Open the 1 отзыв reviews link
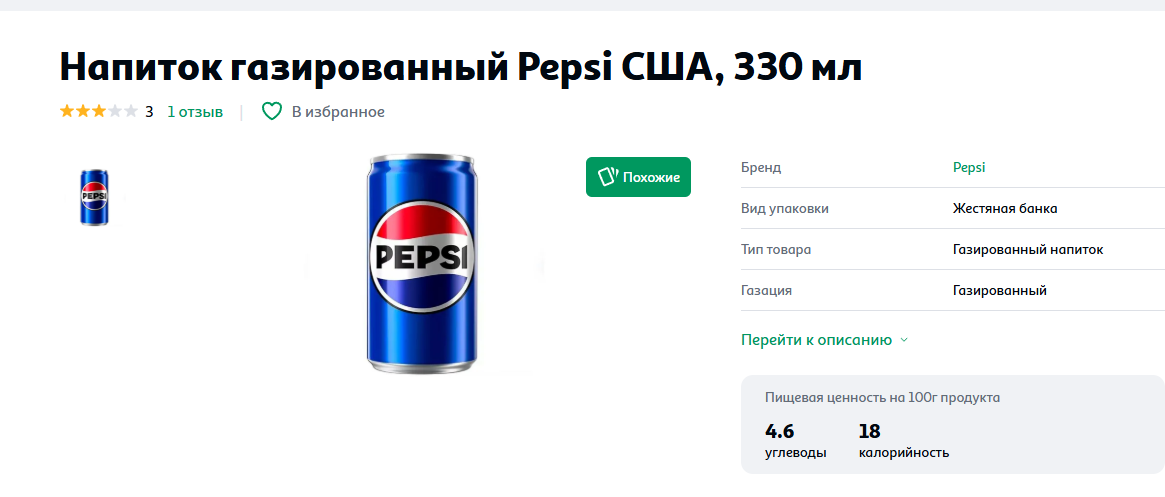Screen dimensions: 1165x497 [195, 111]
